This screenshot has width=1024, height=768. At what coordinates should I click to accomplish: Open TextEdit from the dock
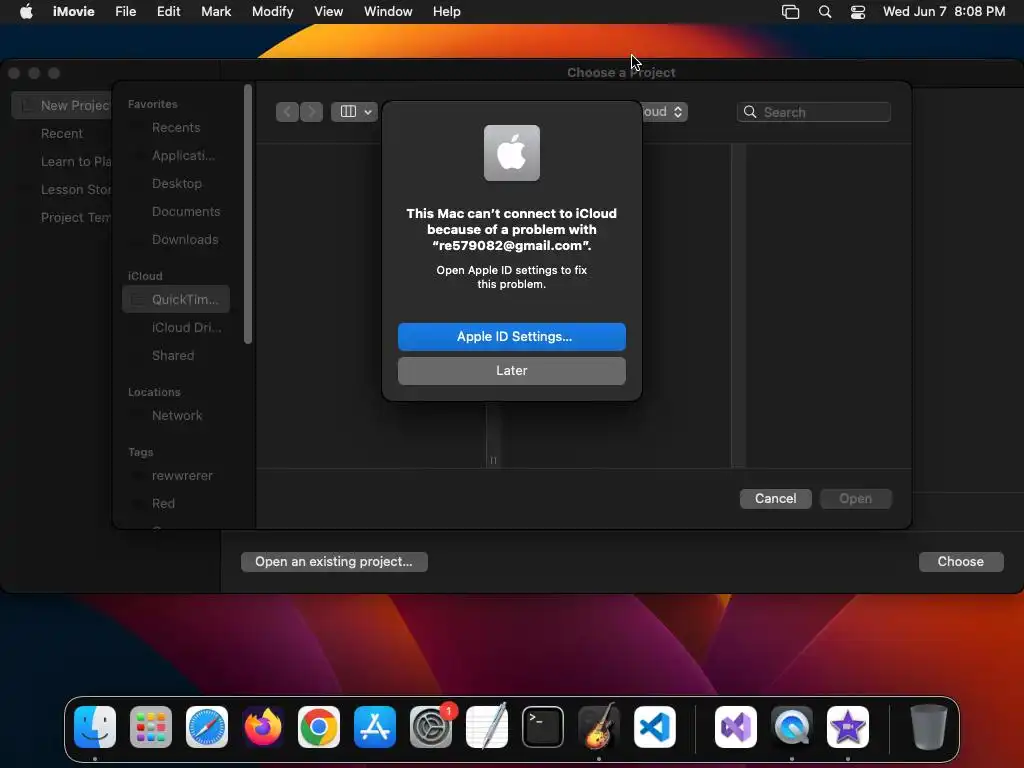tap(487, 726)
